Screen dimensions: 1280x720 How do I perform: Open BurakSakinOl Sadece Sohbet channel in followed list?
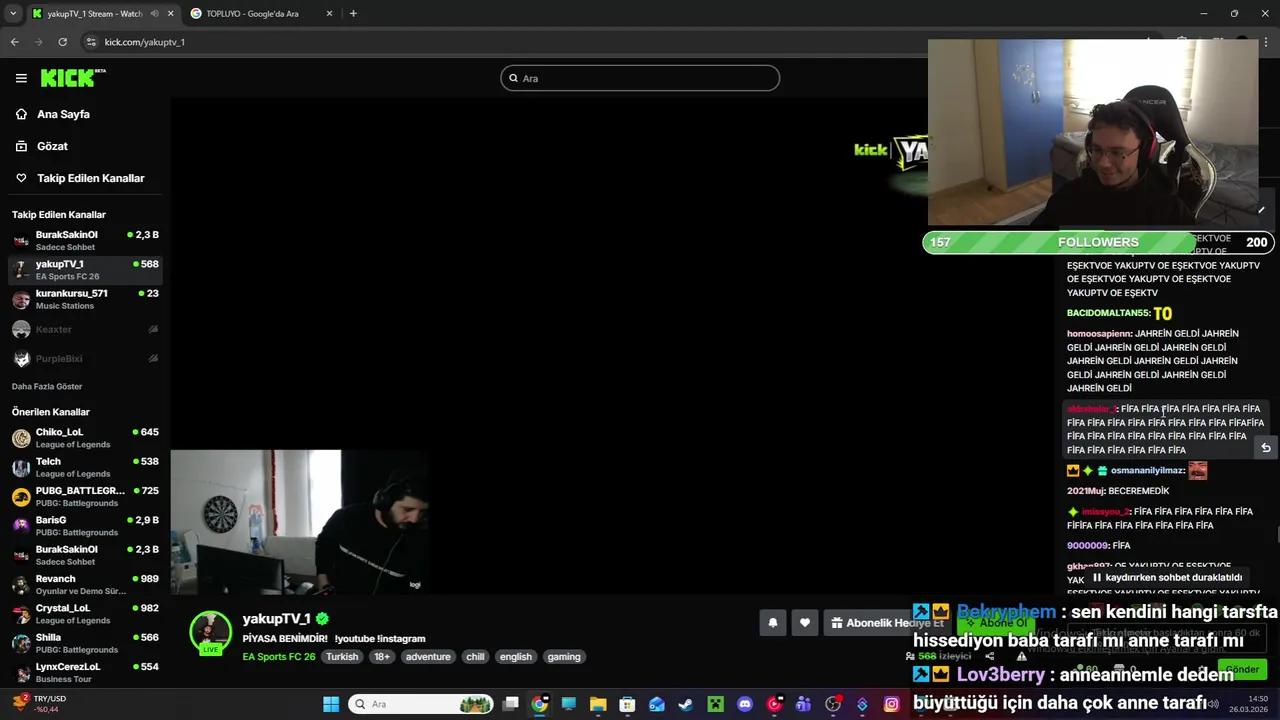85,241
